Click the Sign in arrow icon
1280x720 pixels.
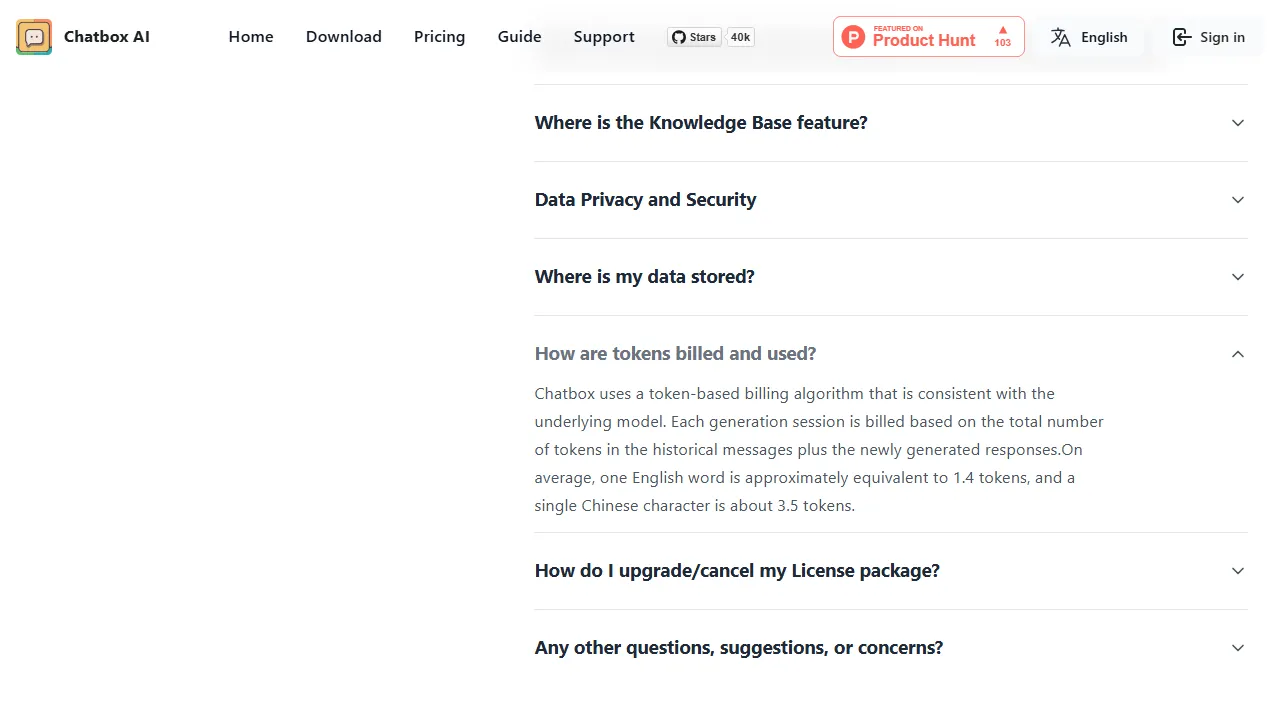[x=1181, y=37]
